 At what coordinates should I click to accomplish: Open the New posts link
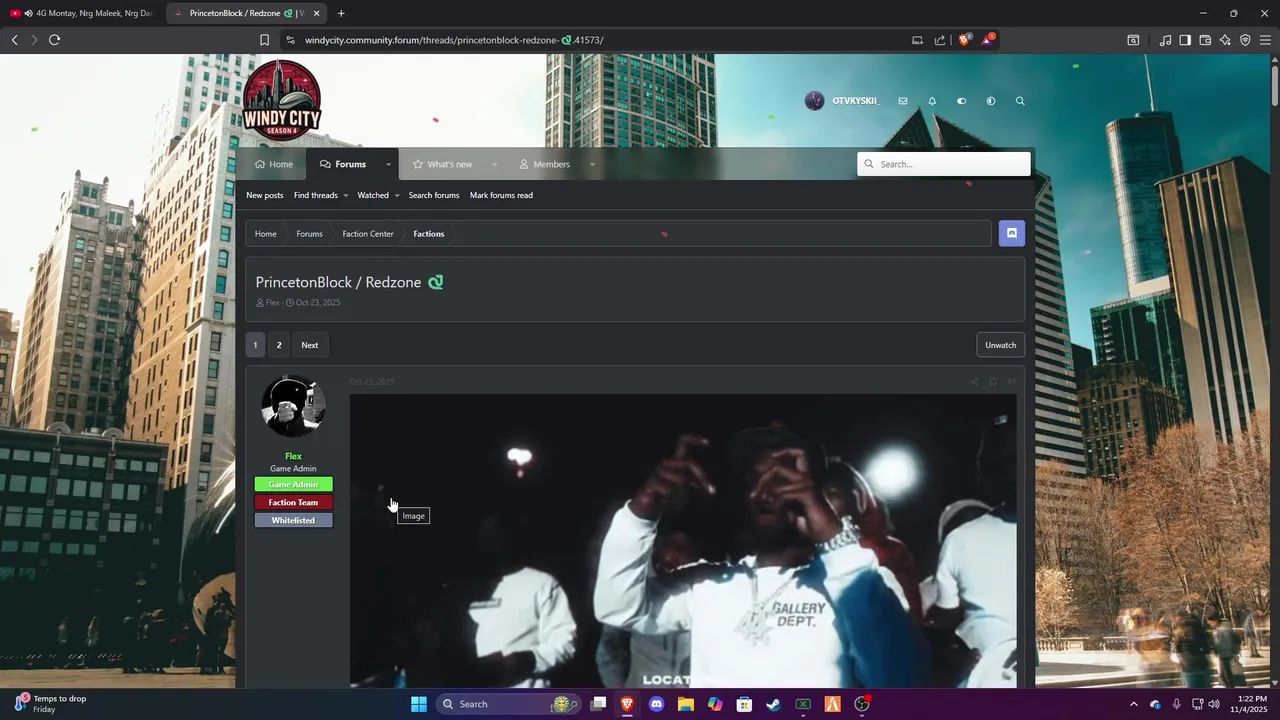point(265,195)
